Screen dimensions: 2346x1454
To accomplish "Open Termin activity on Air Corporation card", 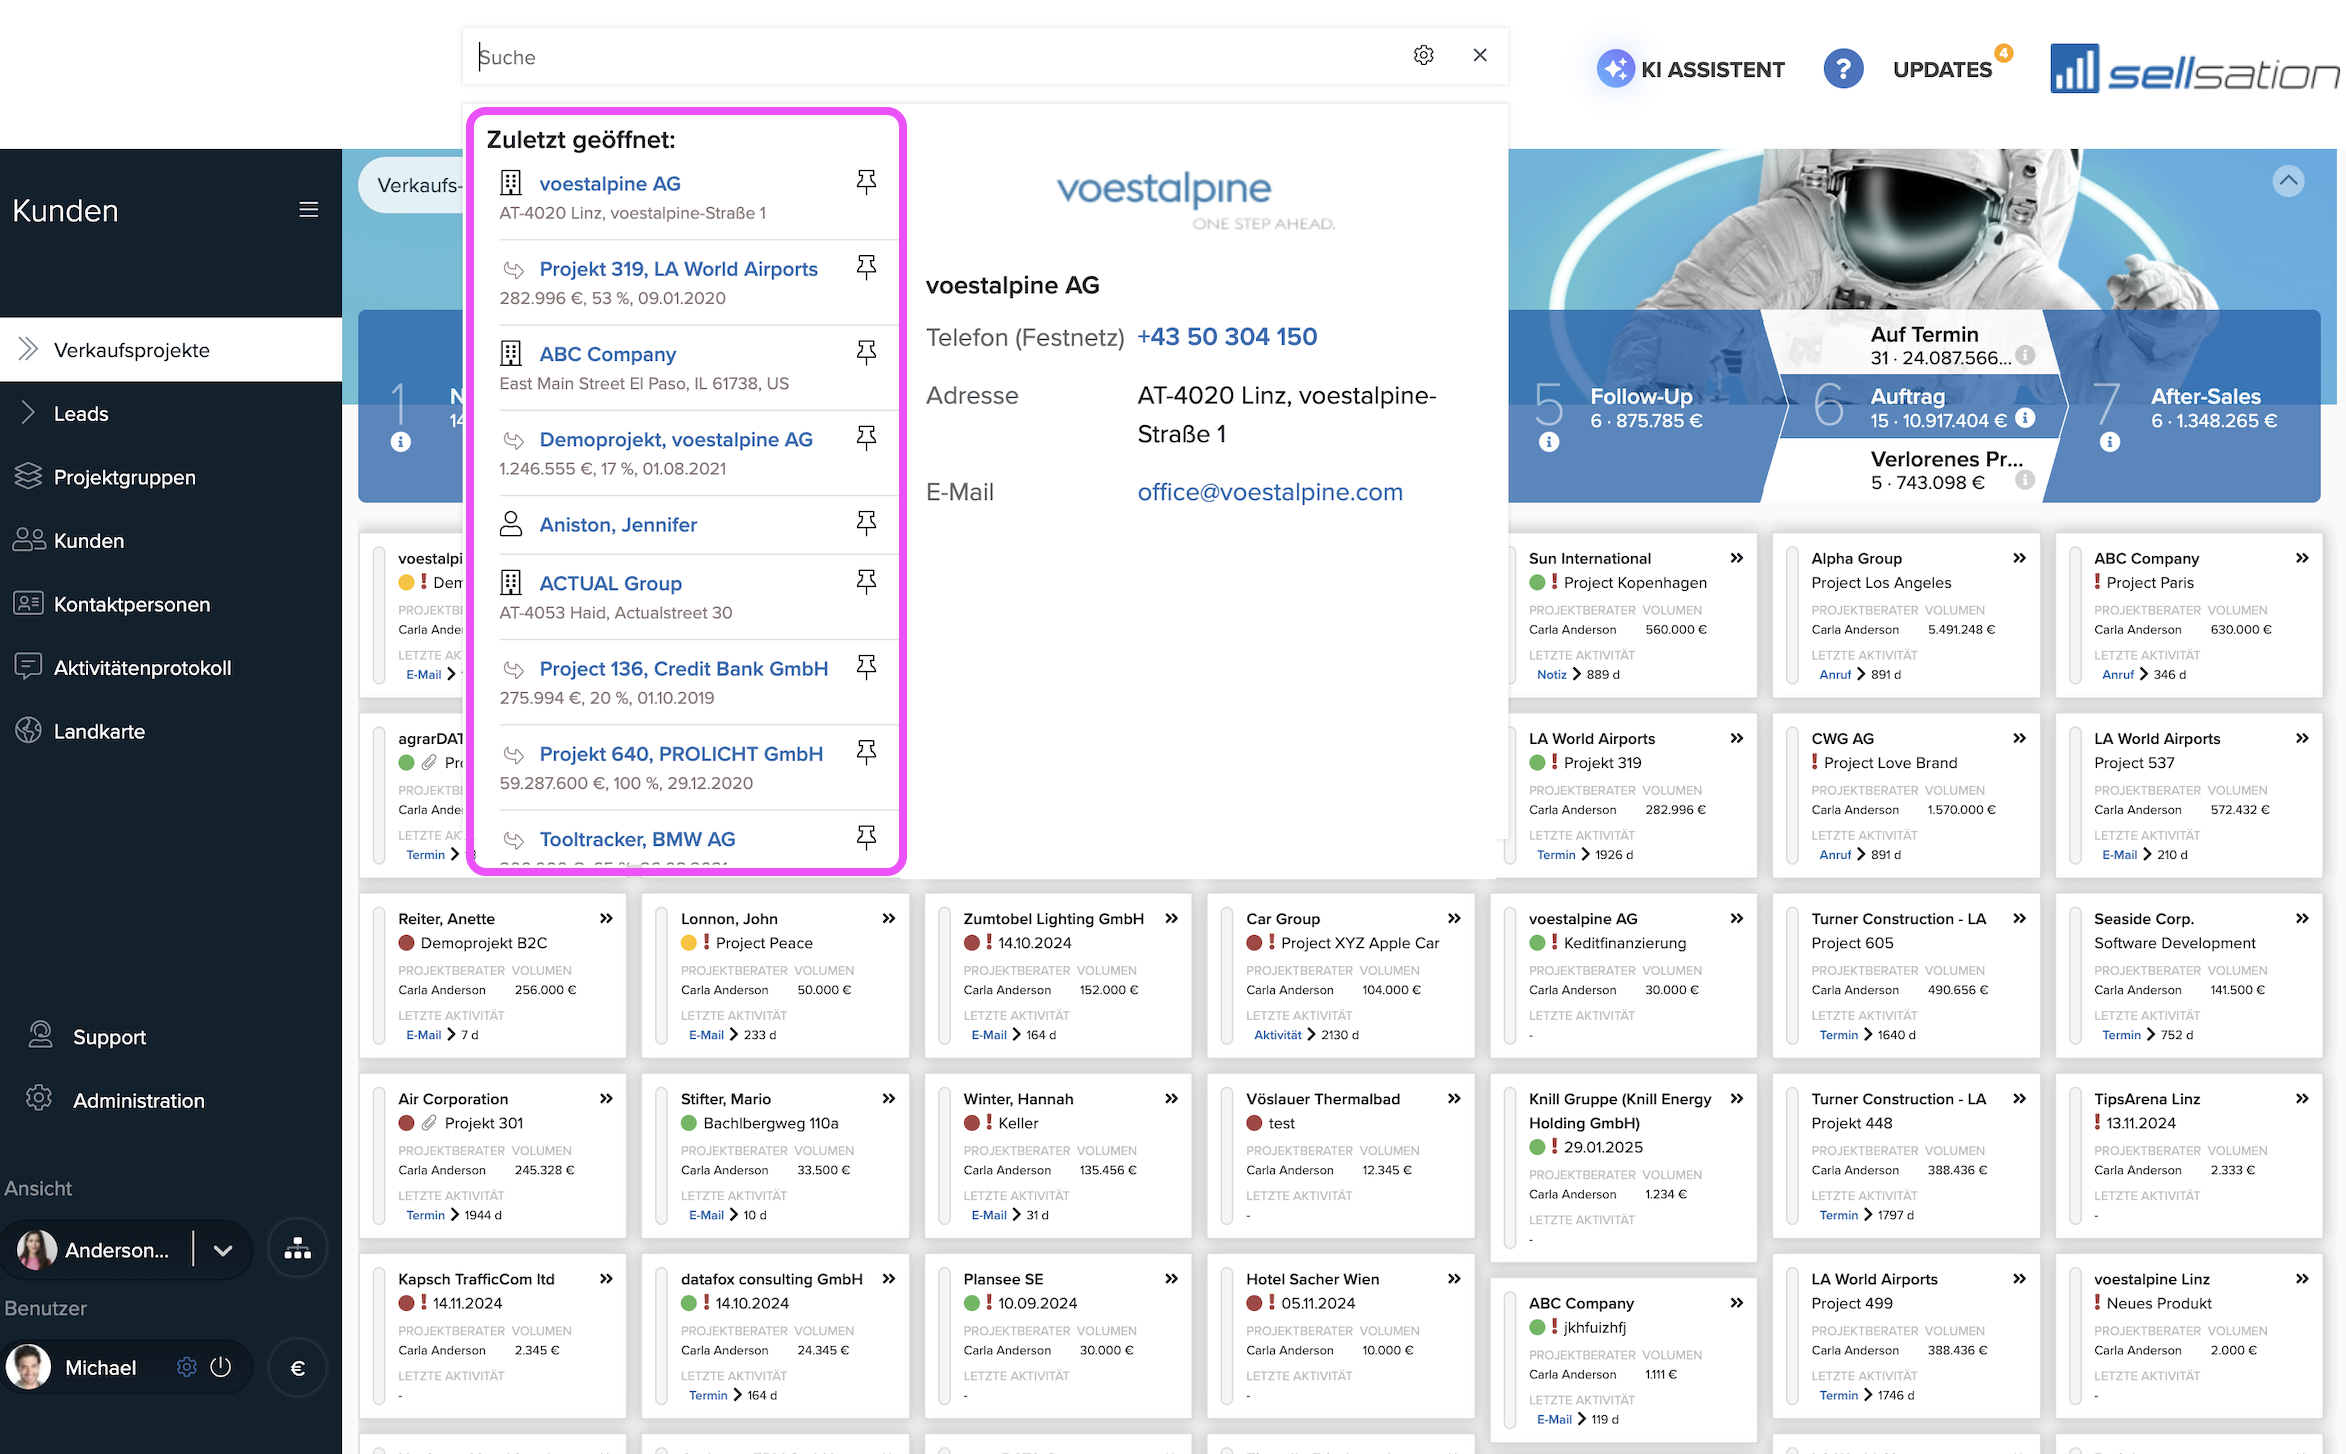I will click(425, 1215).
